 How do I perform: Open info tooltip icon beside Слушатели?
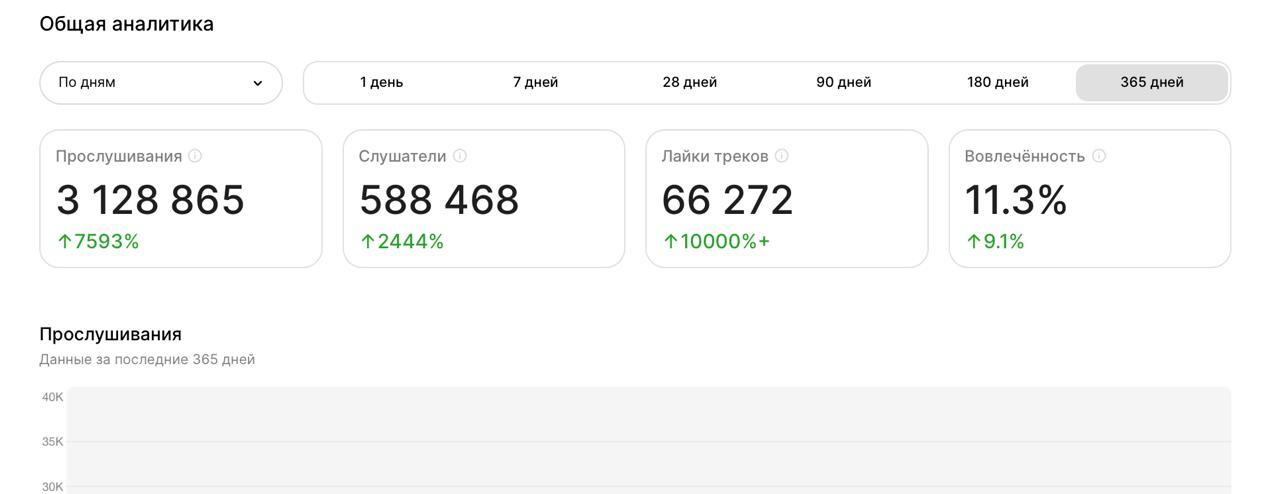point(460,156)
